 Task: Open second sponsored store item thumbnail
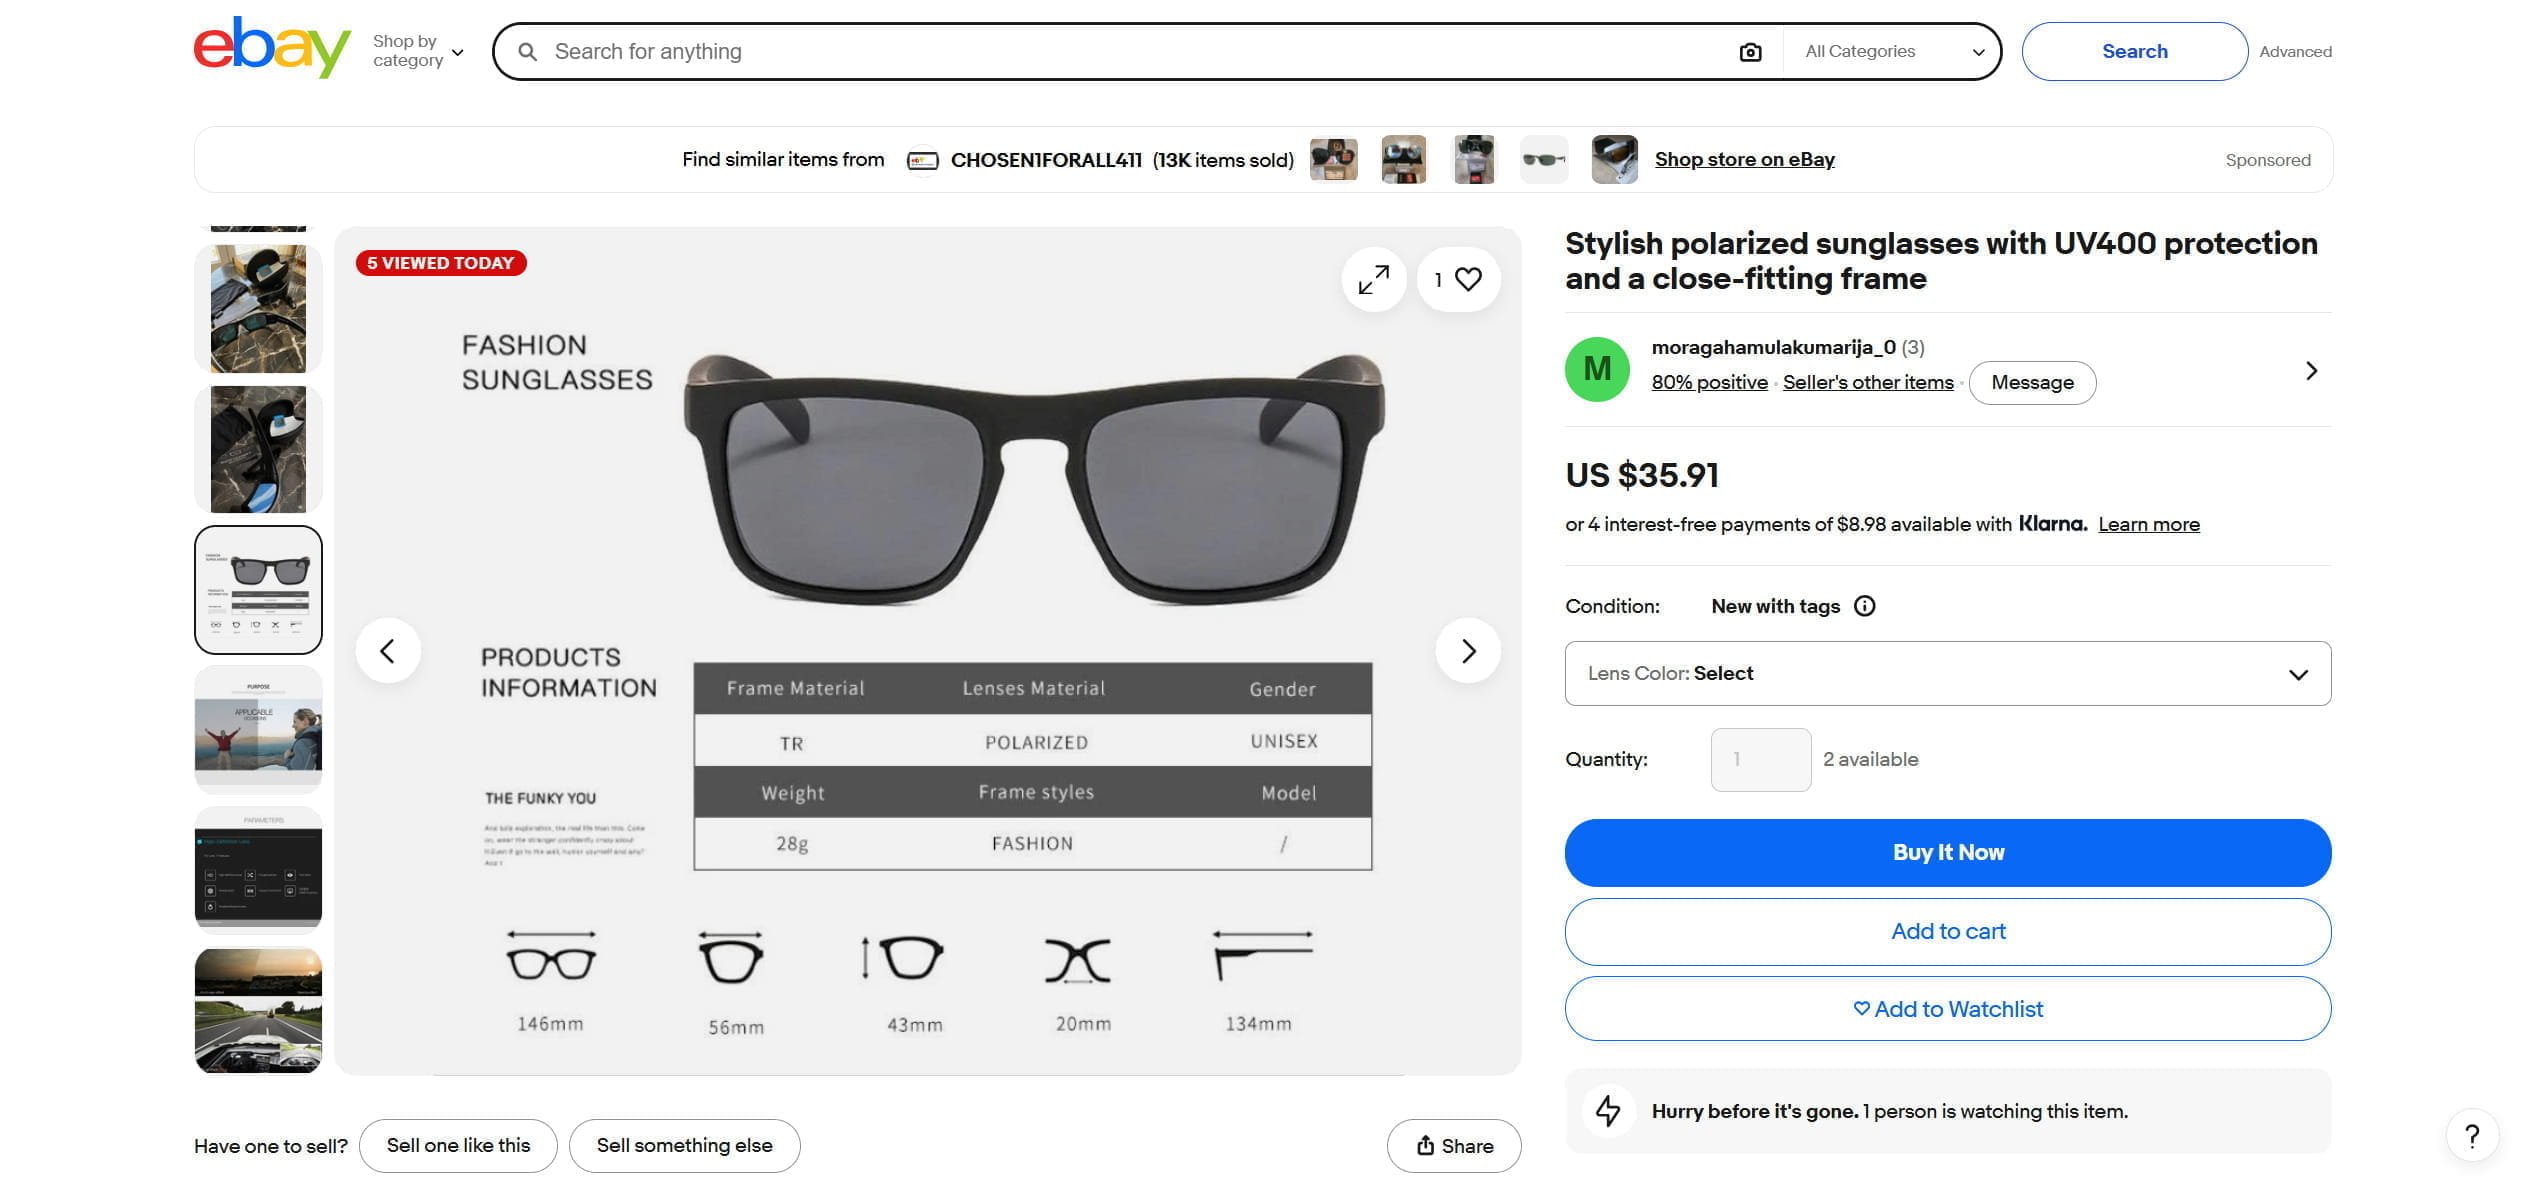1404,160
